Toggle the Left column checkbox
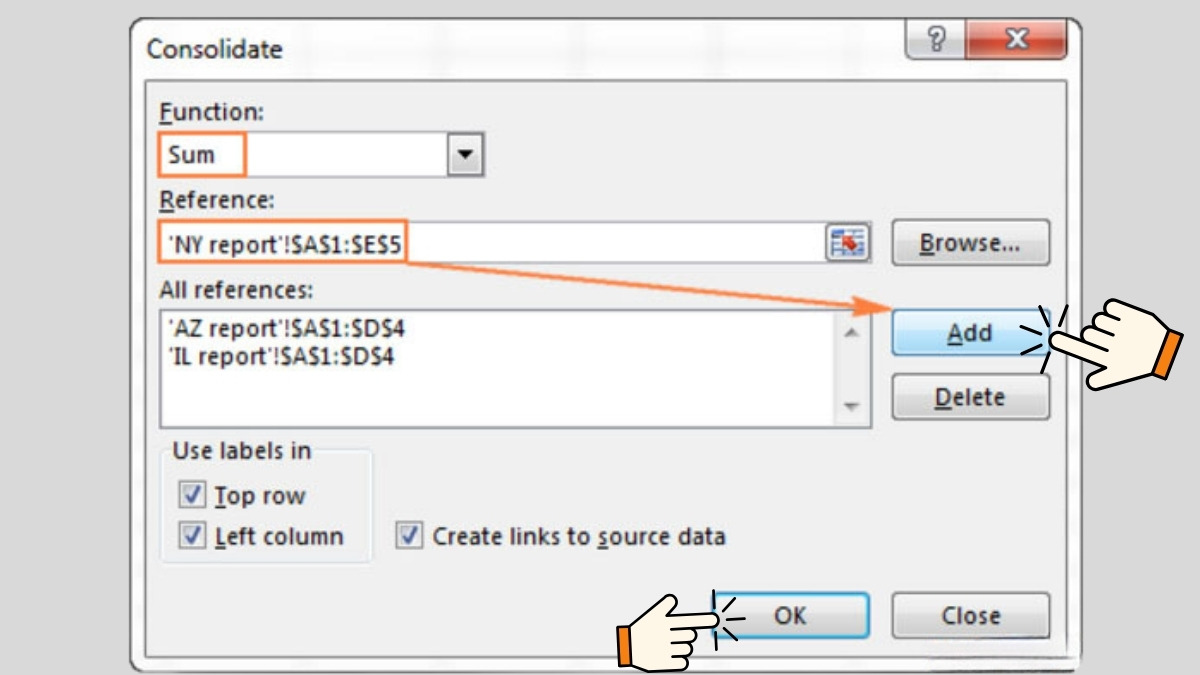Image resolution: width=1200 pixels, height=675 pixels. (191, 536)
